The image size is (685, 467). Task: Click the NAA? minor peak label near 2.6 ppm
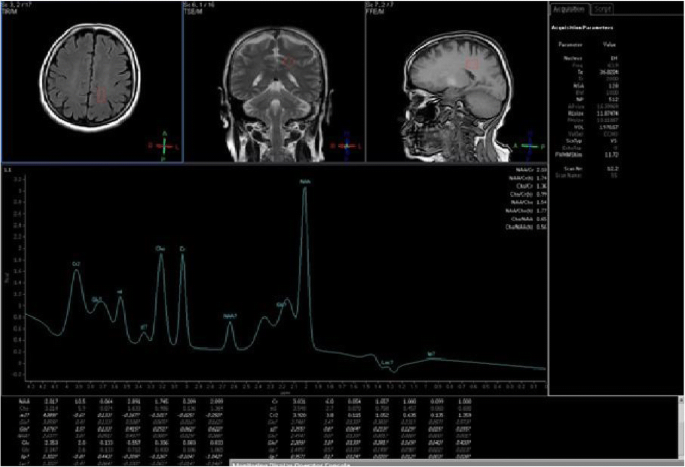(x=230, y=316)
